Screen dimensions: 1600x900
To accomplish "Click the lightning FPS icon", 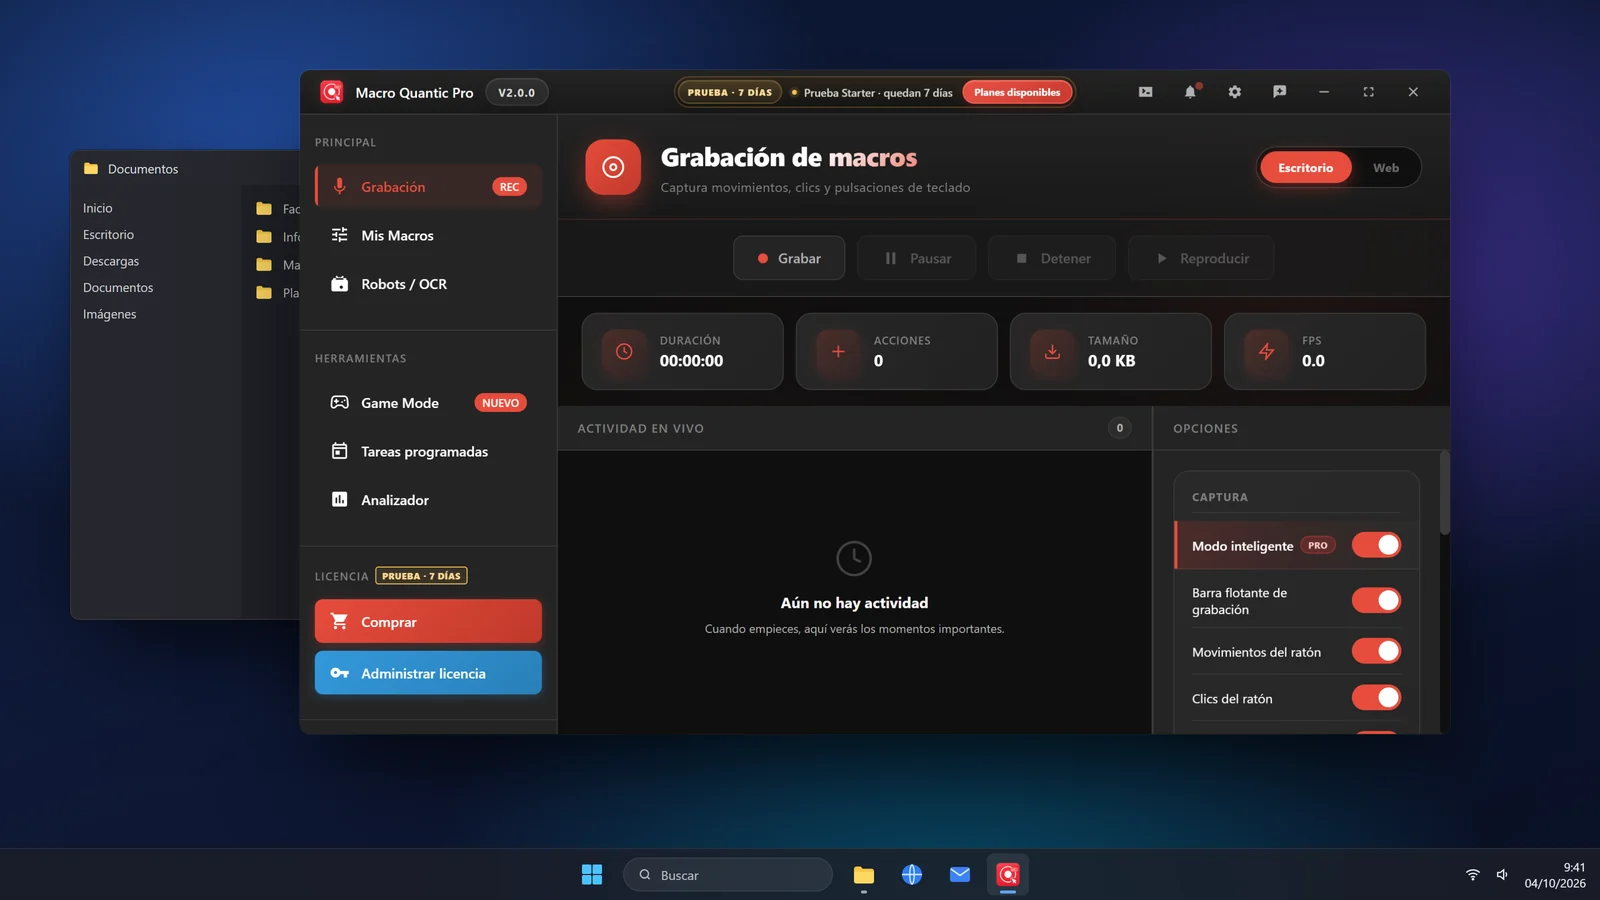I will [x=1266, y=351].
